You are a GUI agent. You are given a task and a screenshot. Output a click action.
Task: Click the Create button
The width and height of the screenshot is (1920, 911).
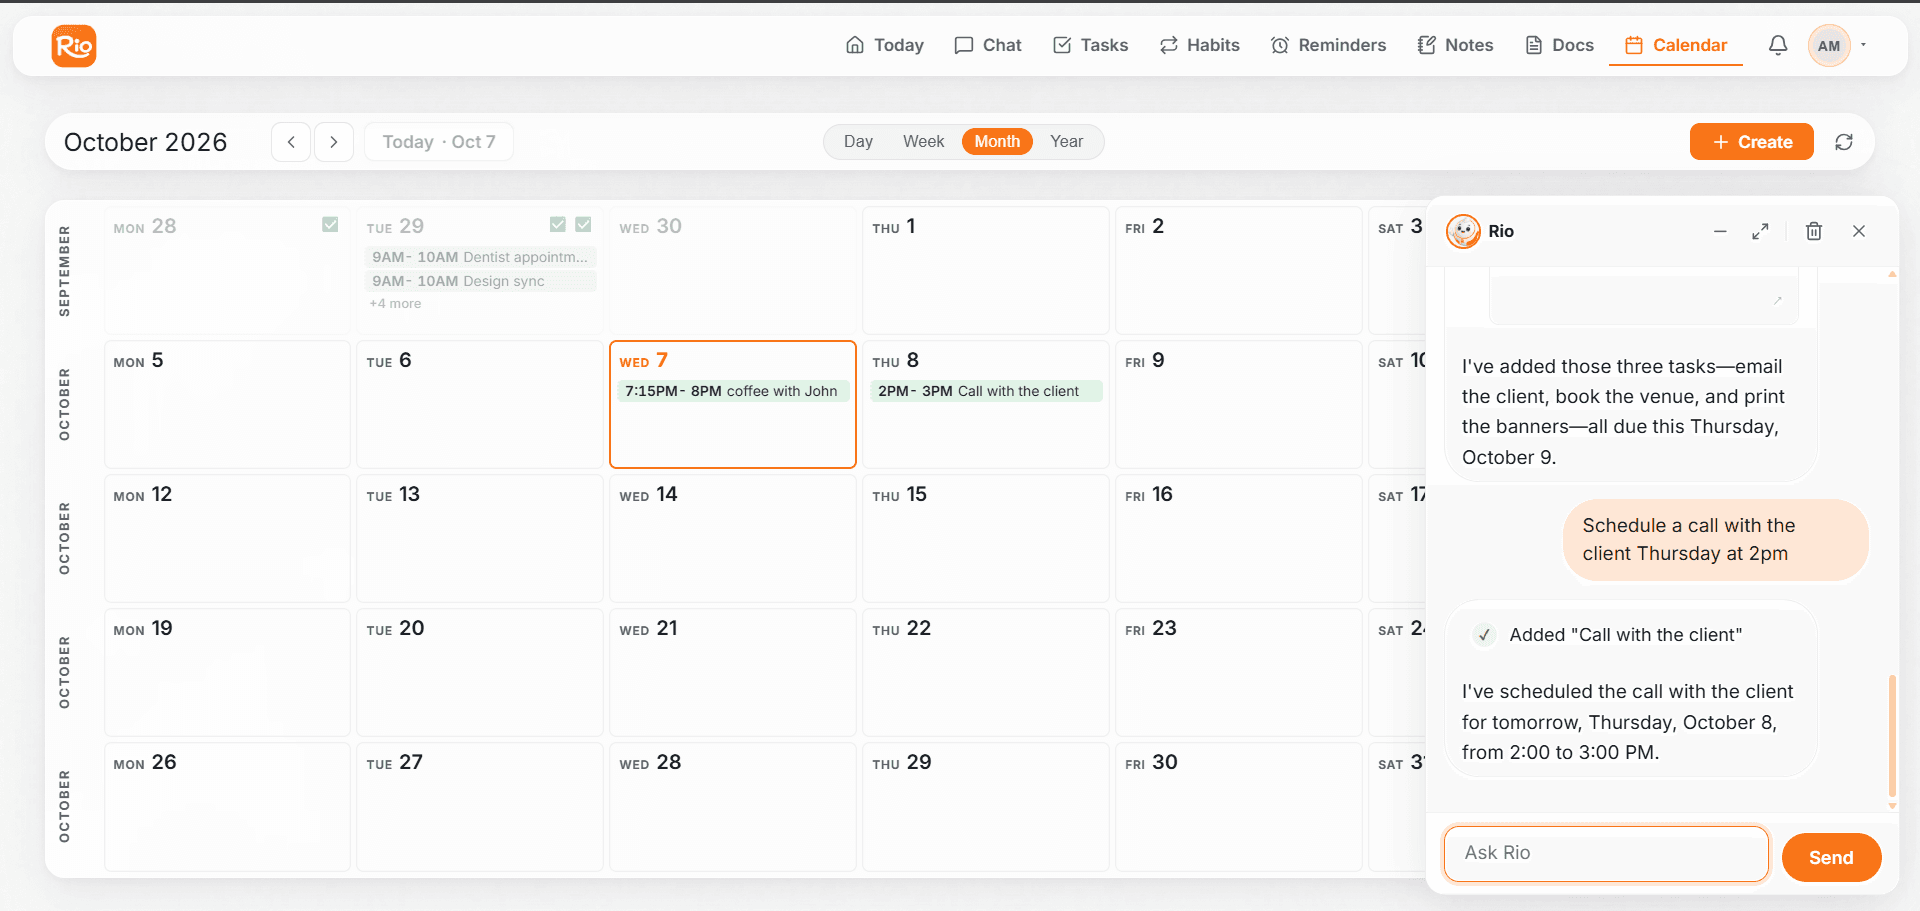point(1752,142)
